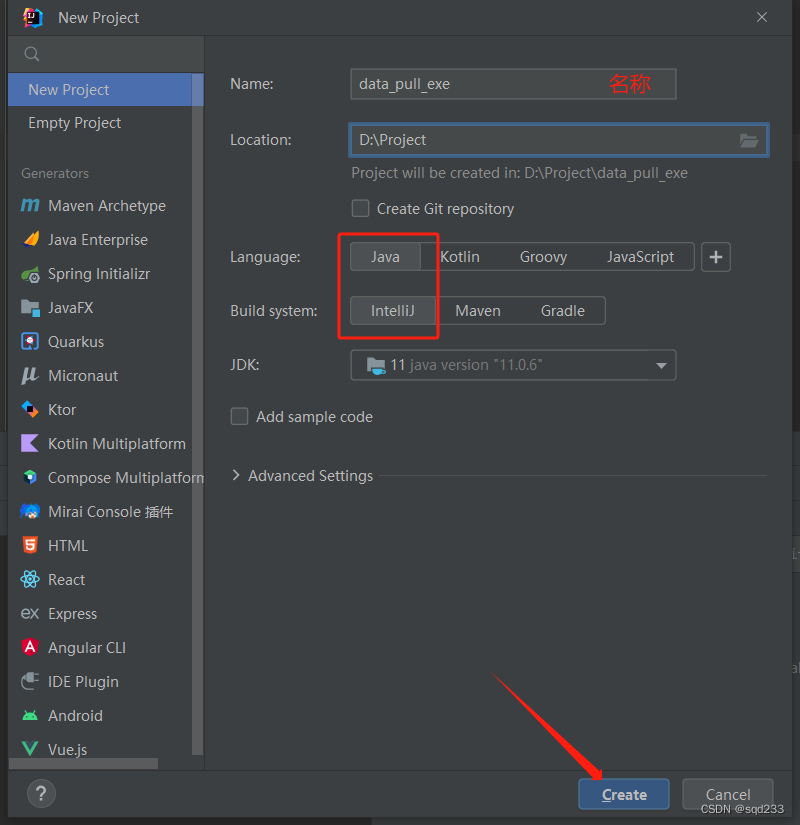Select Java as the language

coord(385,257)
